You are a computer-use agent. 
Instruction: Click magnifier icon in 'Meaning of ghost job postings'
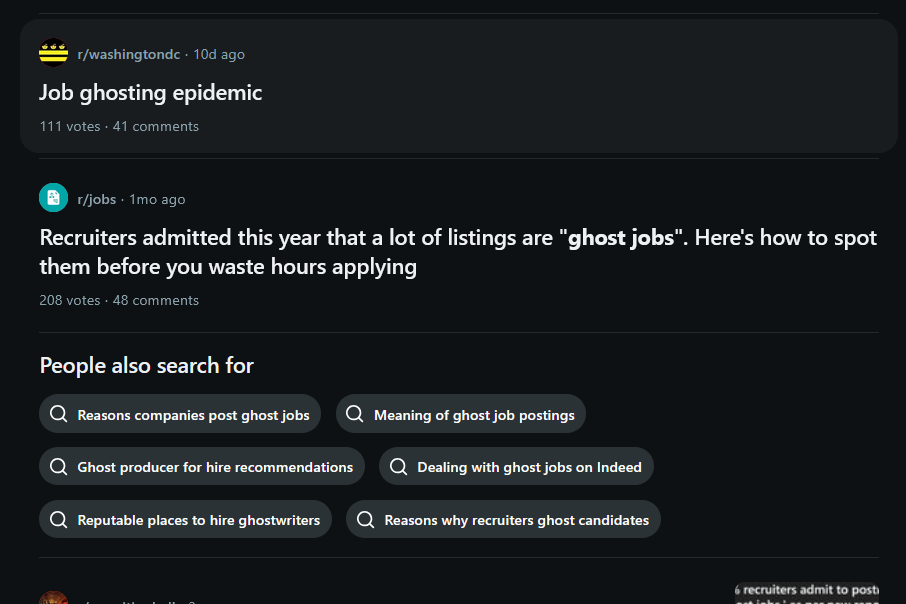click(355, 414)
